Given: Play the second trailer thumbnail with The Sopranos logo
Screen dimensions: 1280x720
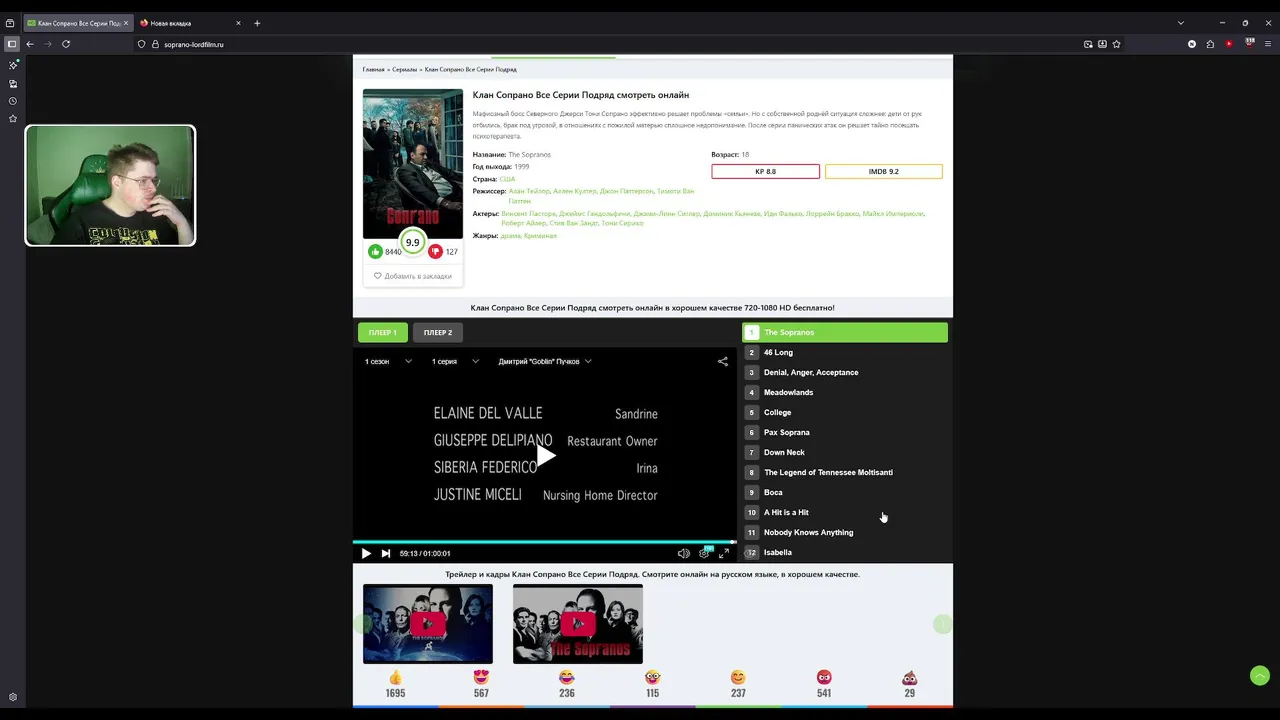Looking at the screenshot, I should [x=578, y=624].
